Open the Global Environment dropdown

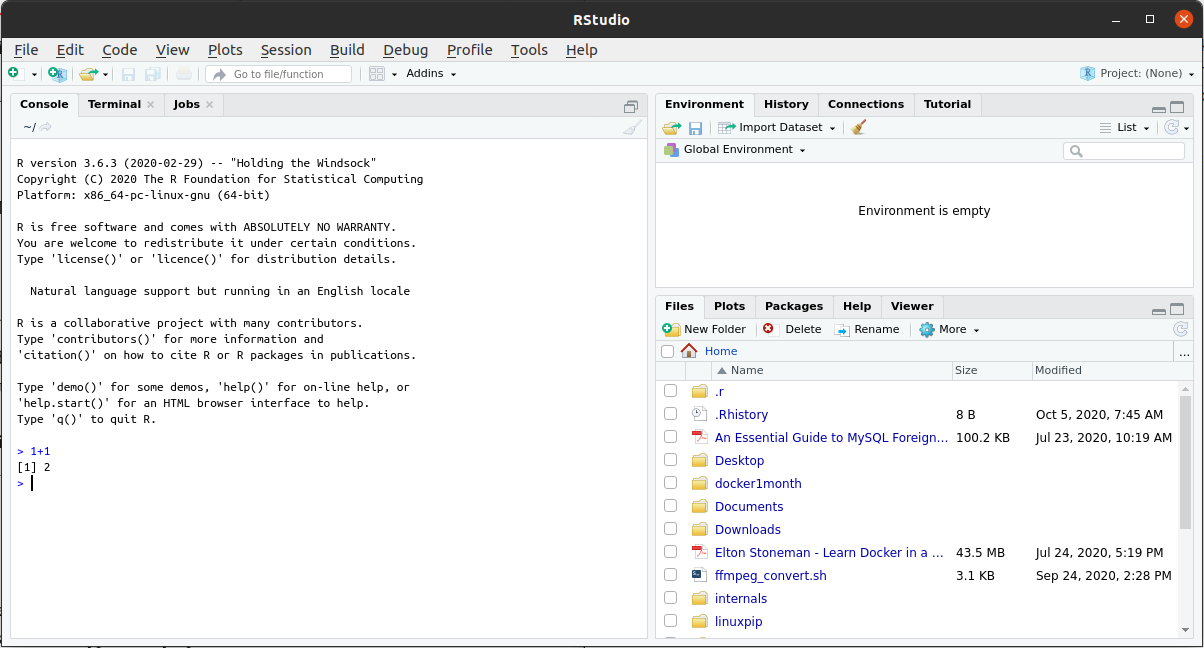pyautogui.click(x=735, y=150)
